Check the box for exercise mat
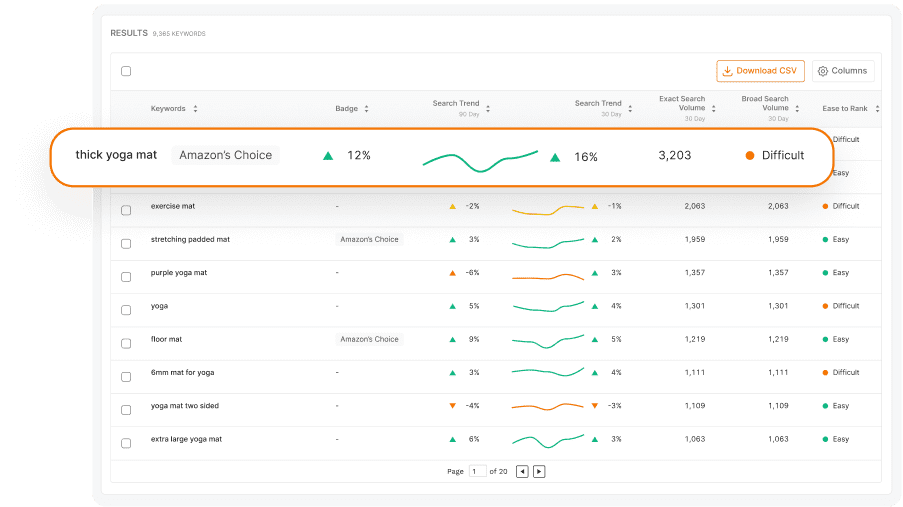 tap(126, 210)
